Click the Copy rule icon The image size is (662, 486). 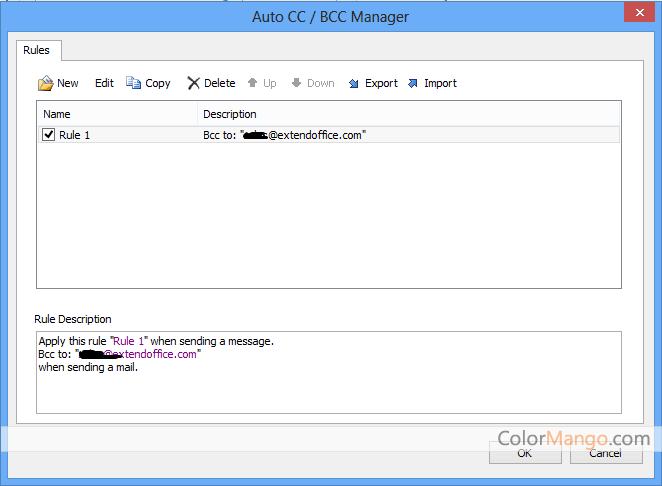(x=134, y=84)
